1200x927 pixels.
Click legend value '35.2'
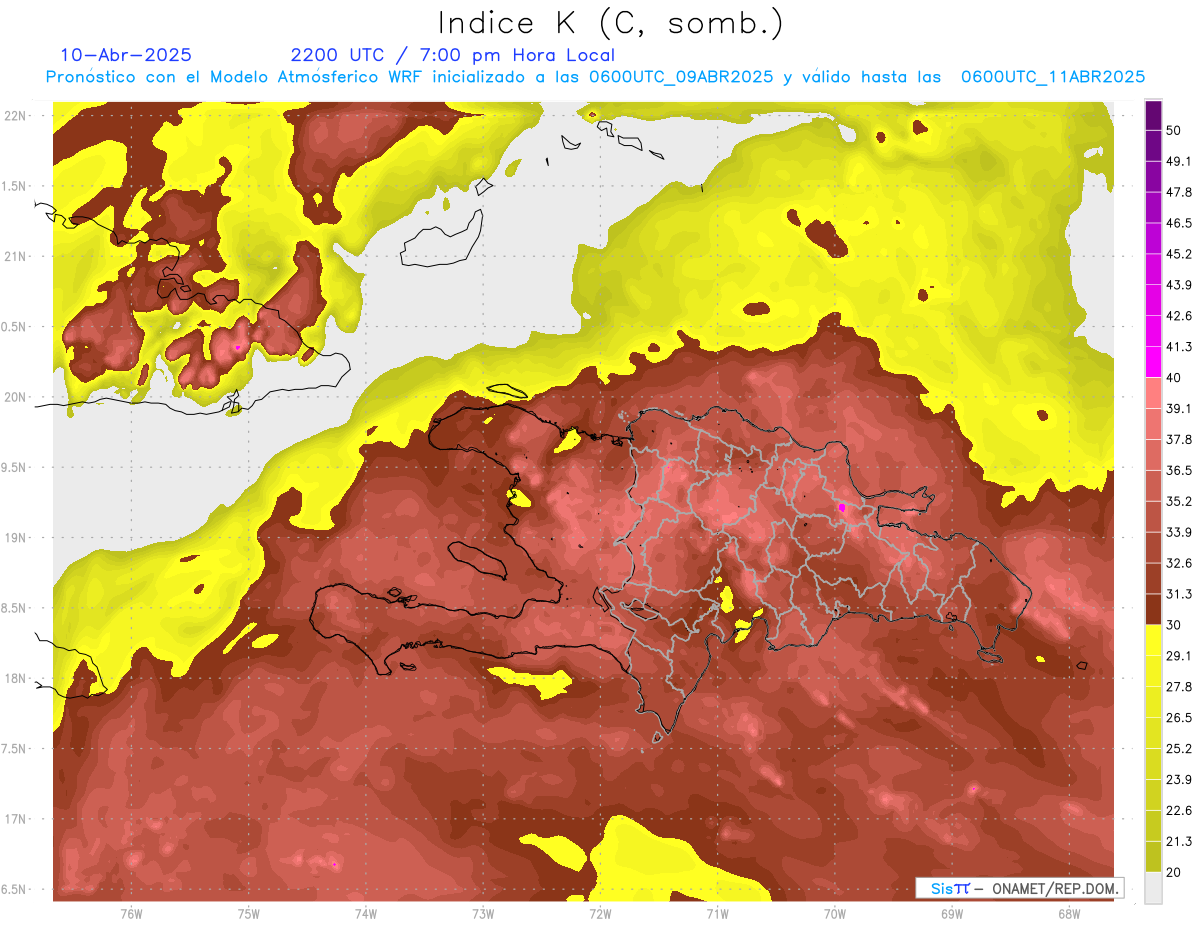[1179, 501]
